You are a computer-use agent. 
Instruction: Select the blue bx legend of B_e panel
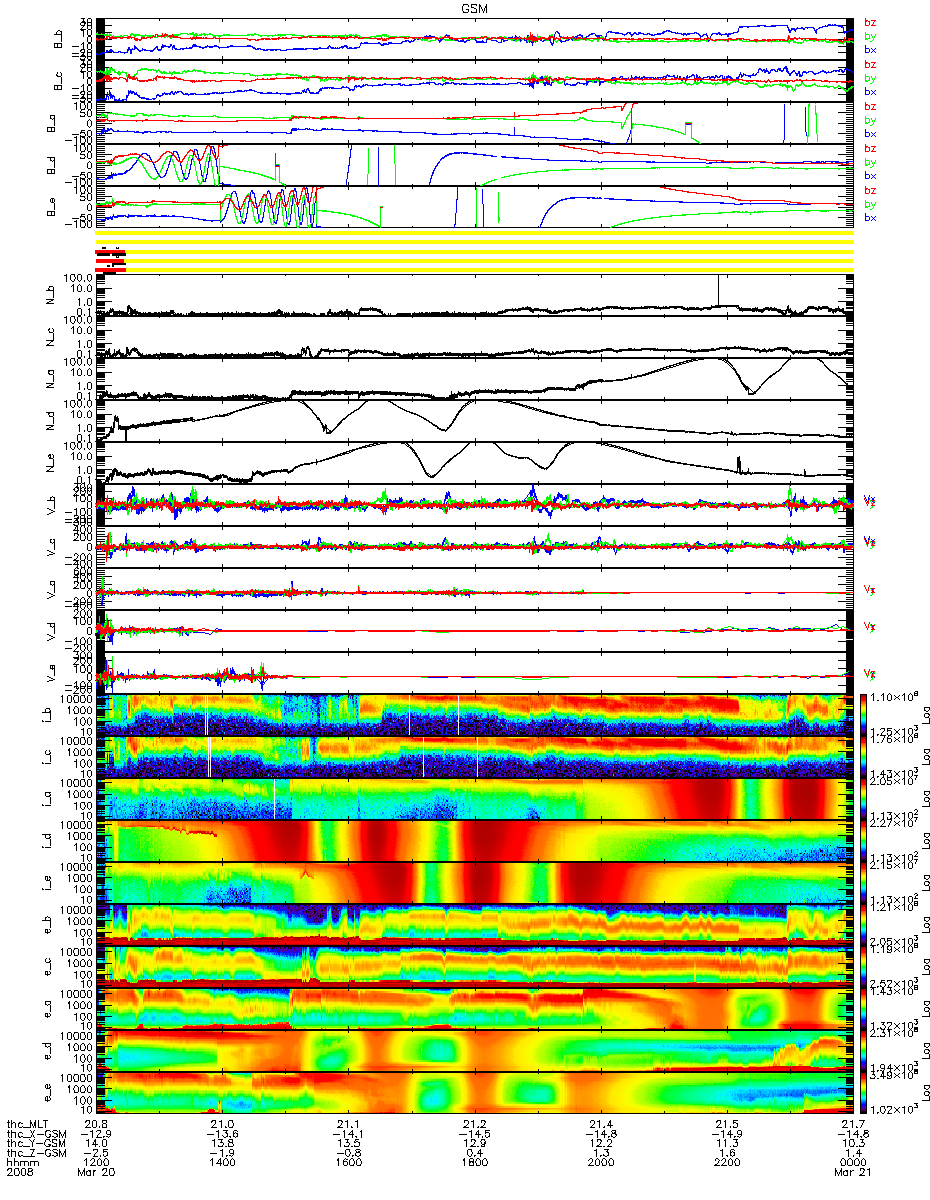point(870,217)
